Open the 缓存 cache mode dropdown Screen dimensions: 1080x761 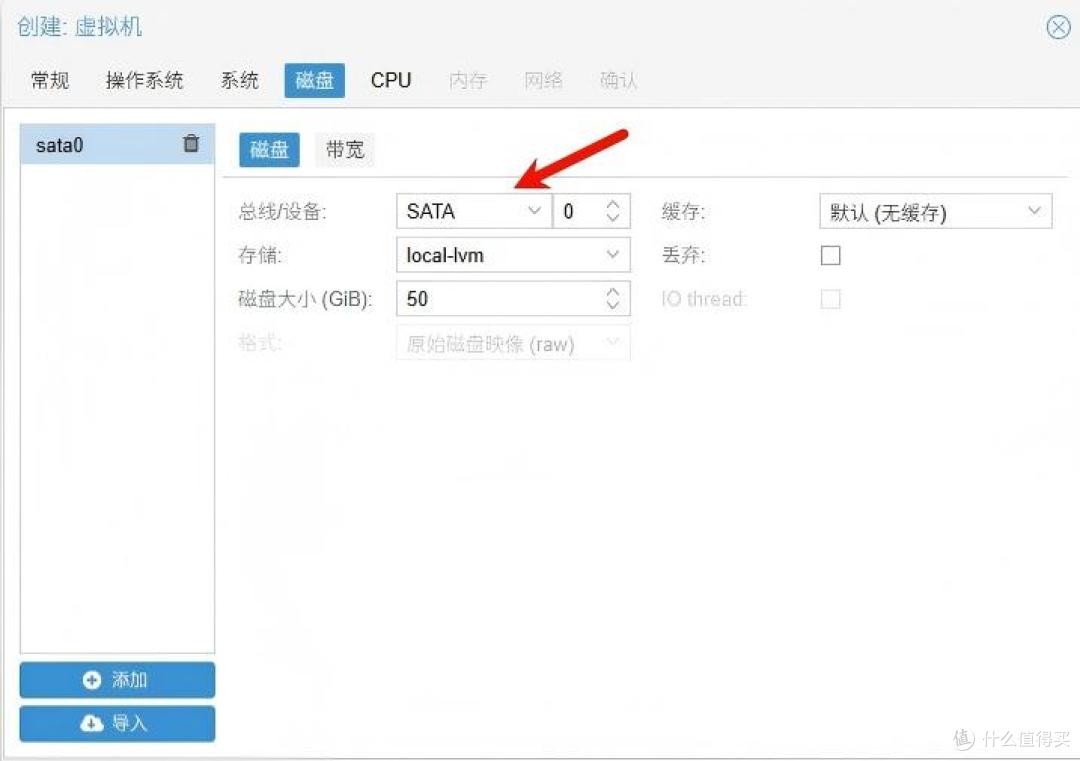point(935,211)
